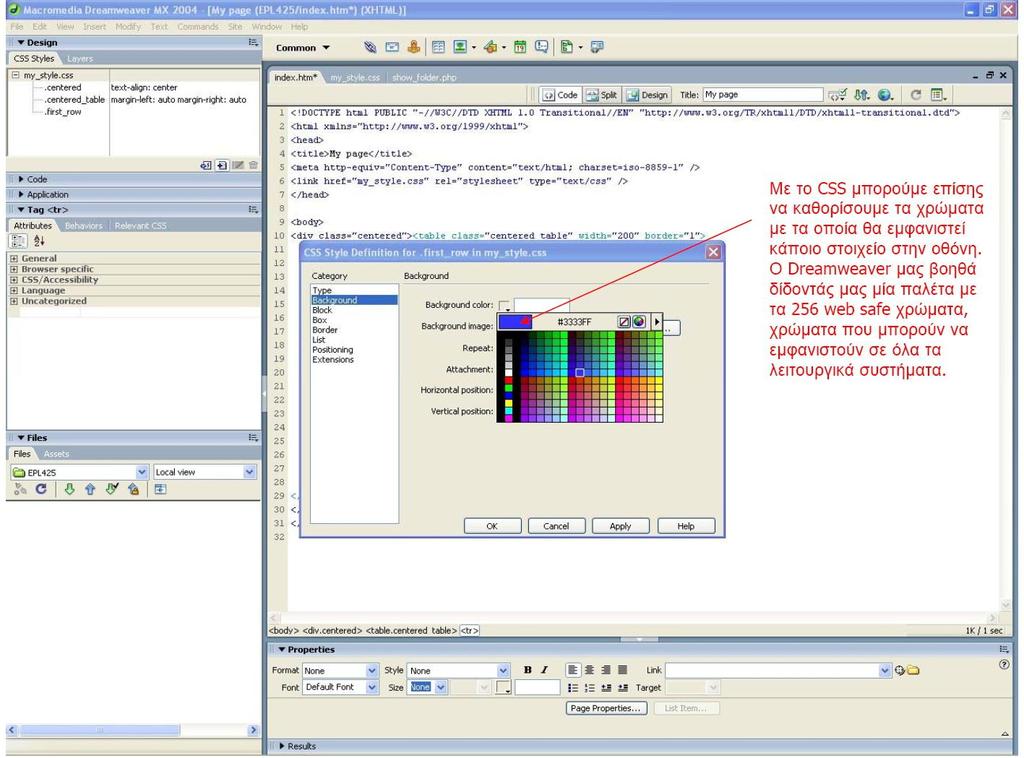Open the Format dropdown in Properties

click(x=372, y=671)
